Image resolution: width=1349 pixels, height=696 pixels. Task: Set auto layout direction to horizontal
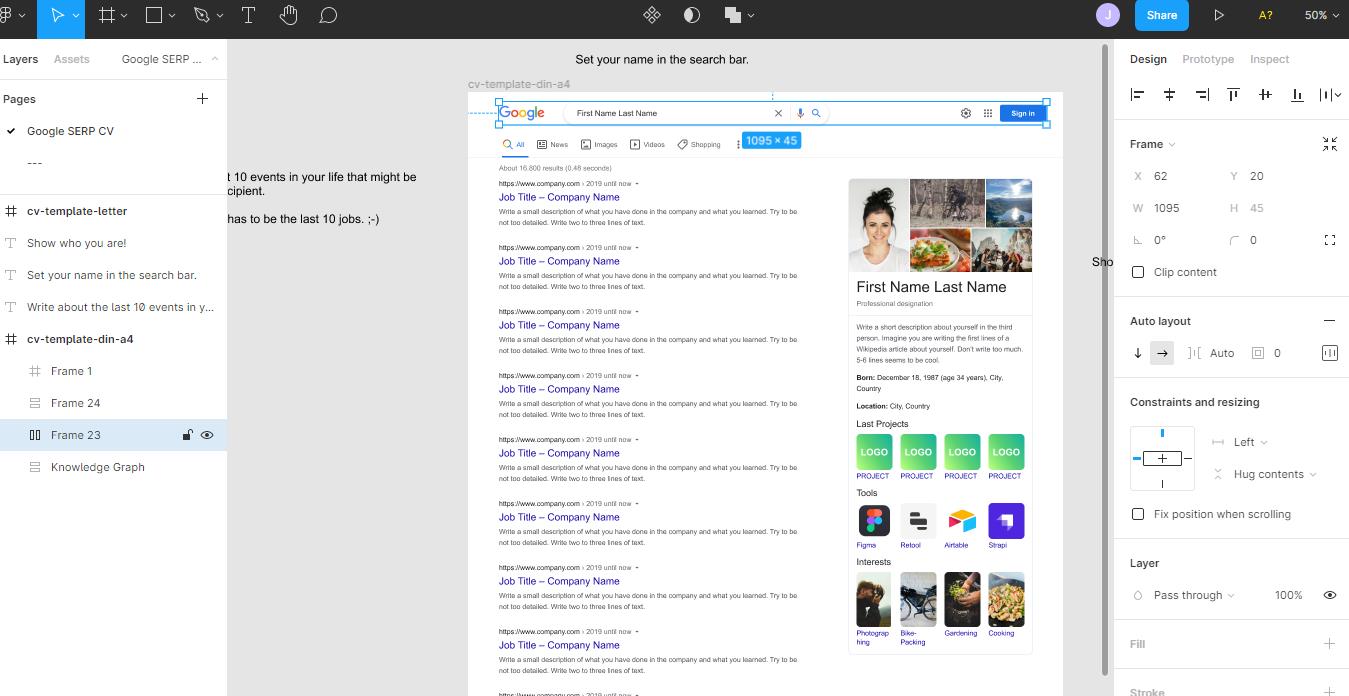coord(1162,353)
